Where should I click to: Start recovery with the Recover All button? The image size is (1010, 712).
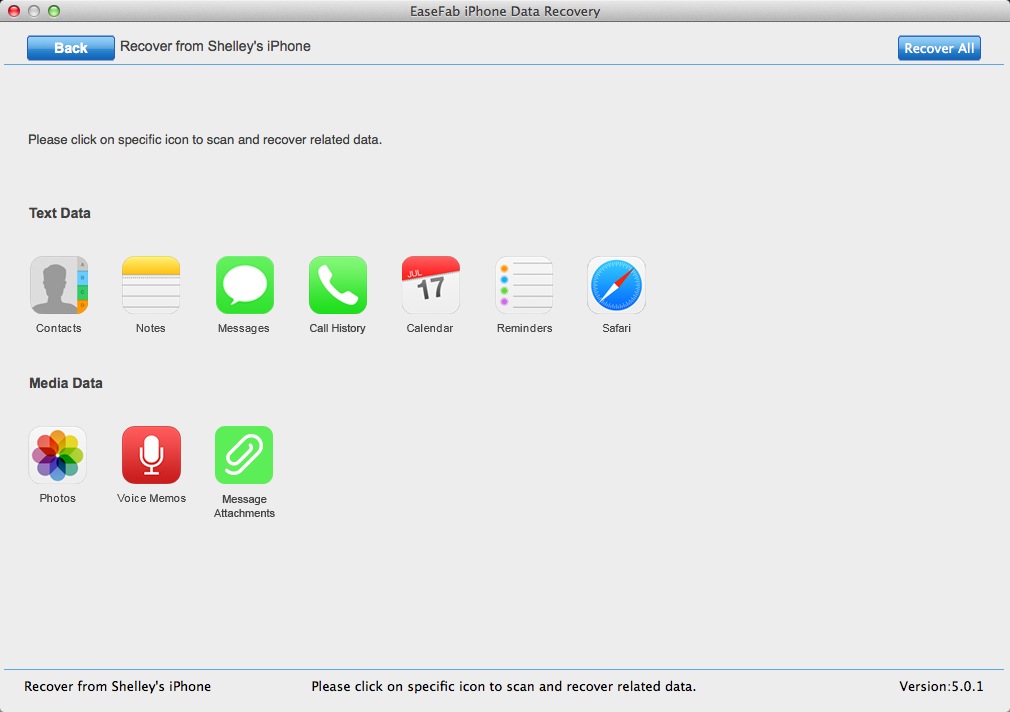pyautogui.click(x=939, y=48)
